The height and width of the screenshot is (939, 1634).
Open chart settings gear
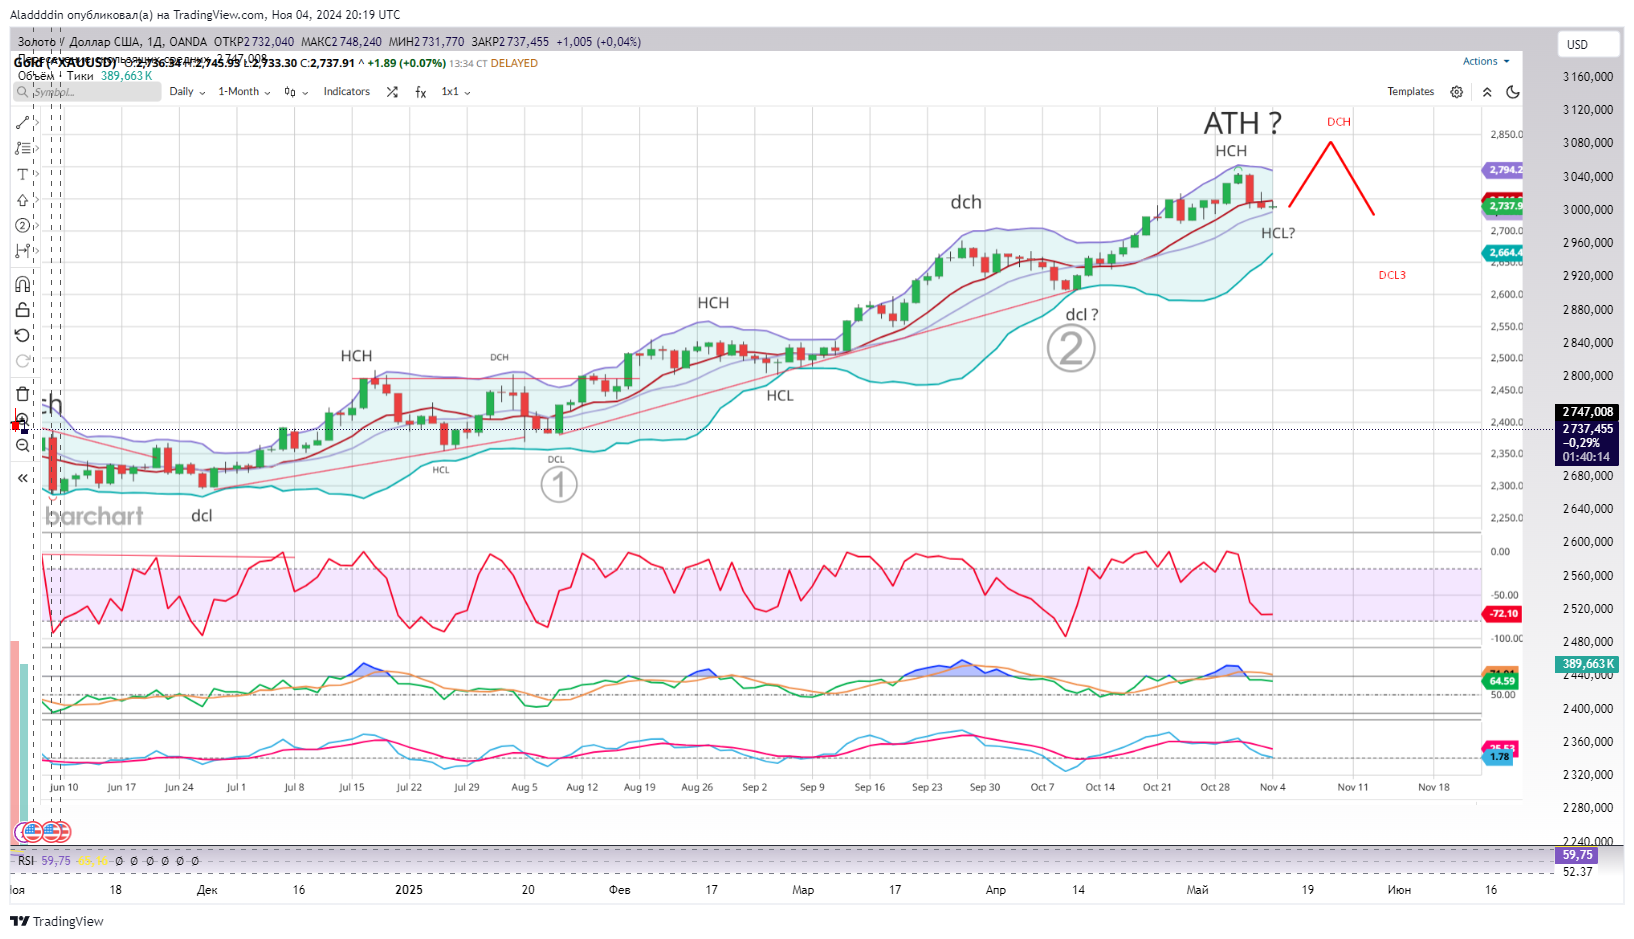[1457, 92]
